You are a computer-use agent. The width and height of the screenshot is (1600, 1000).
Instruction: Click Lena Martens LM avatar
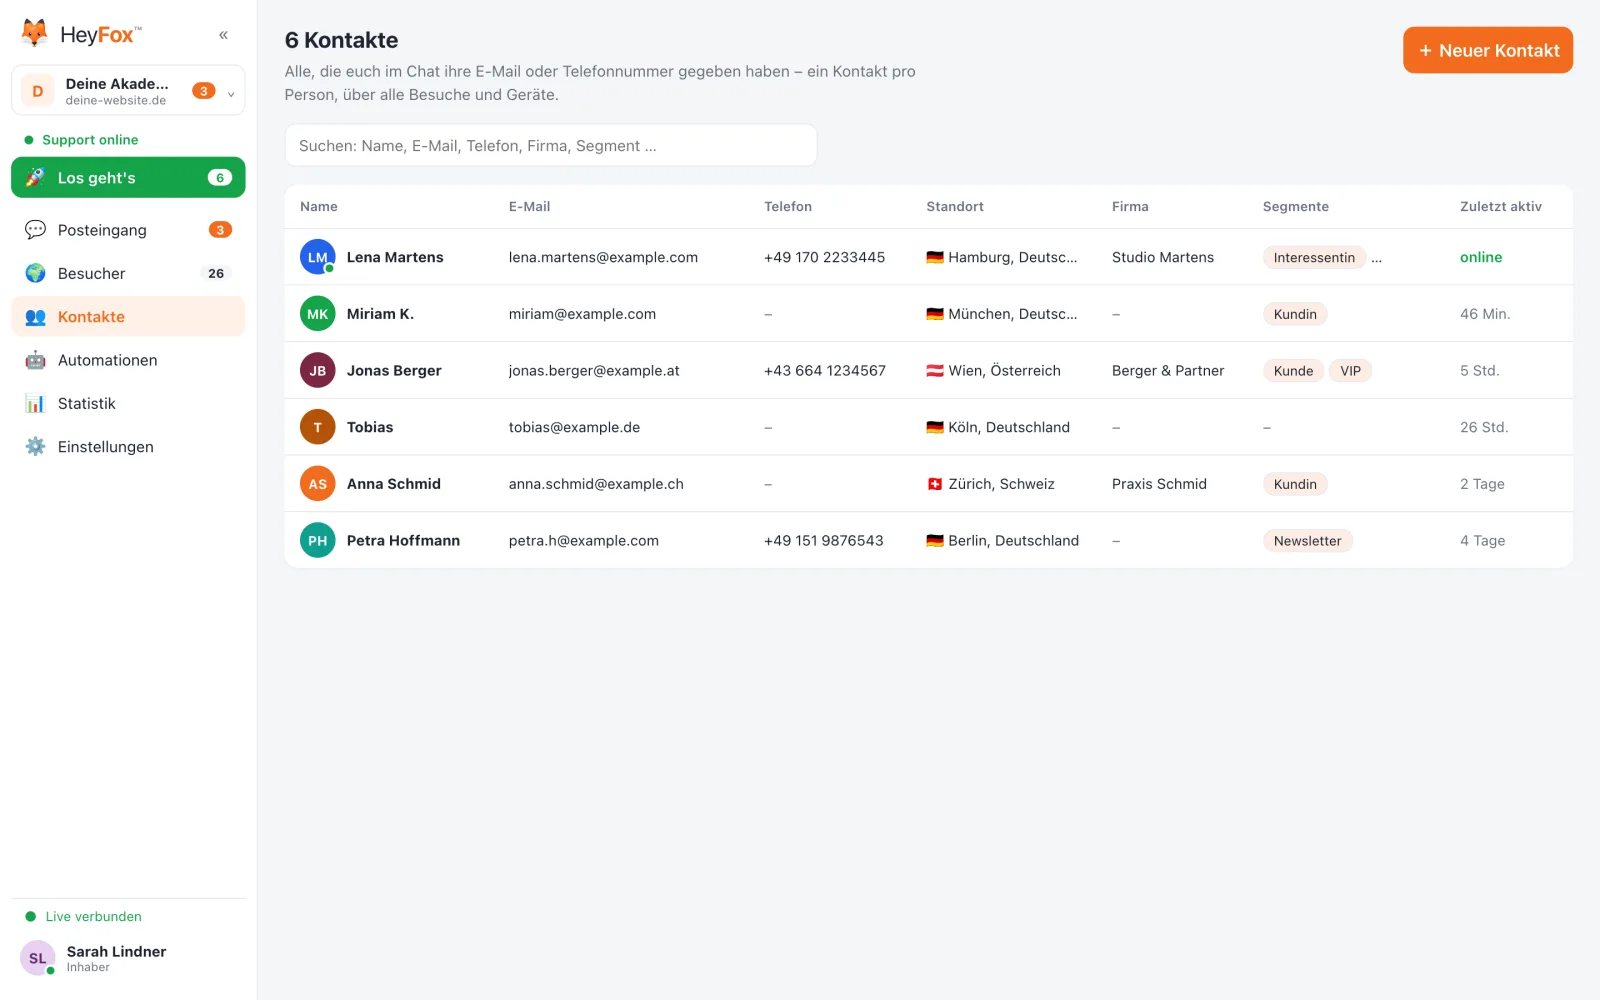point(317,257)
